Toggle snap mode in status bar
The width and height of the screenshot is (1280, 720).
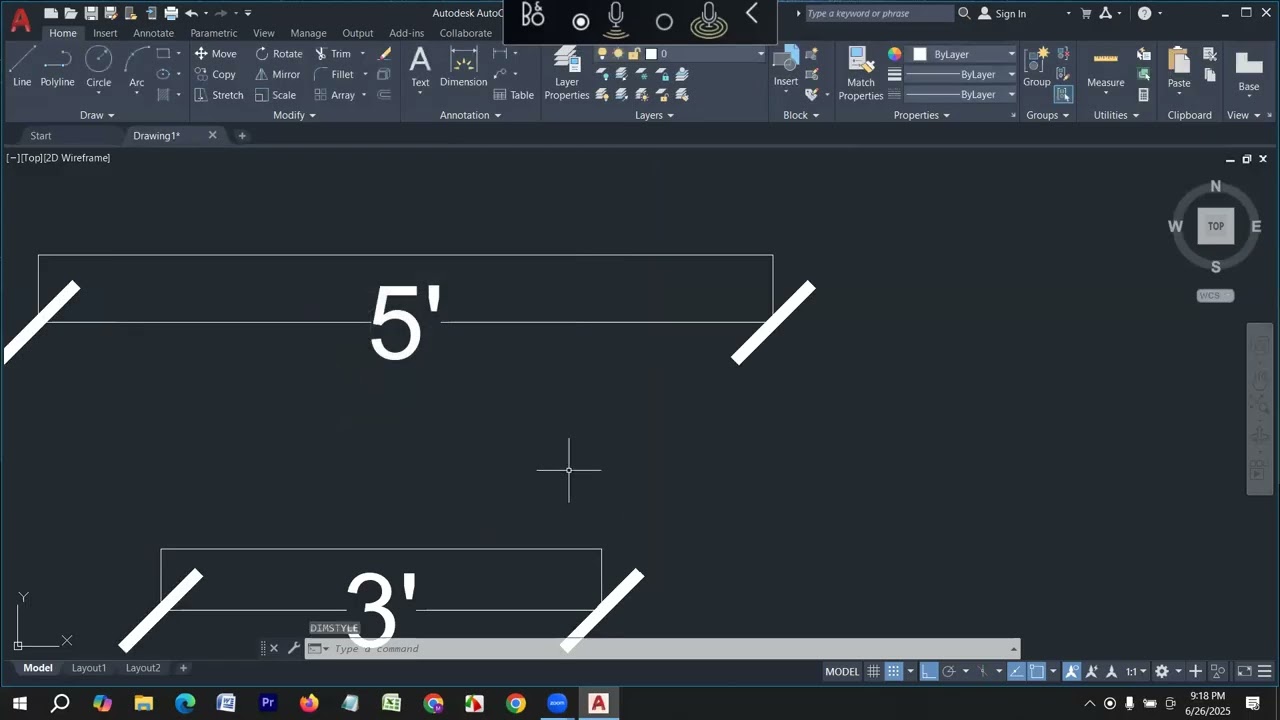point(894,672)
